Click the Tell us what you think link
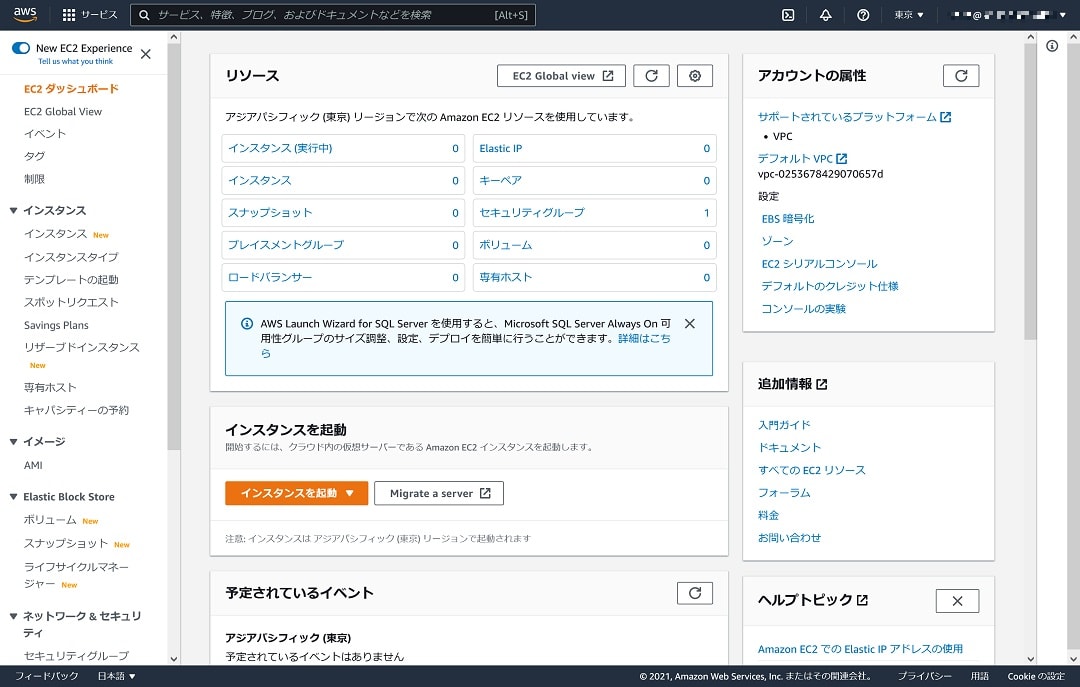The image size is (1080, 687). (x=76, y=61)
